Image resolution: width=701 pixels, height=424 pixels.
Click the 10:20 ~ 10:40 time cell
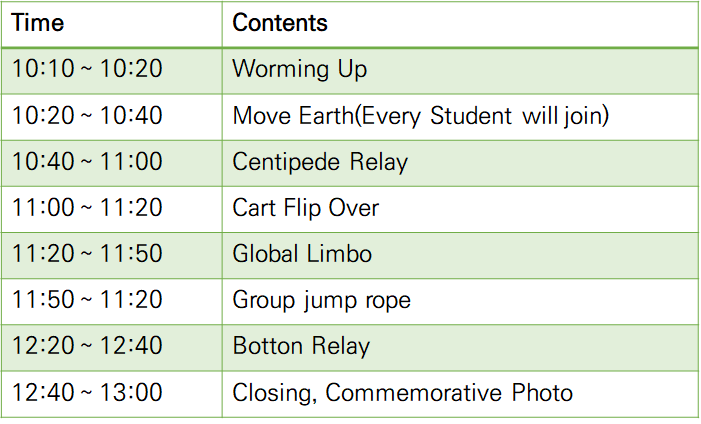point(87,116)
